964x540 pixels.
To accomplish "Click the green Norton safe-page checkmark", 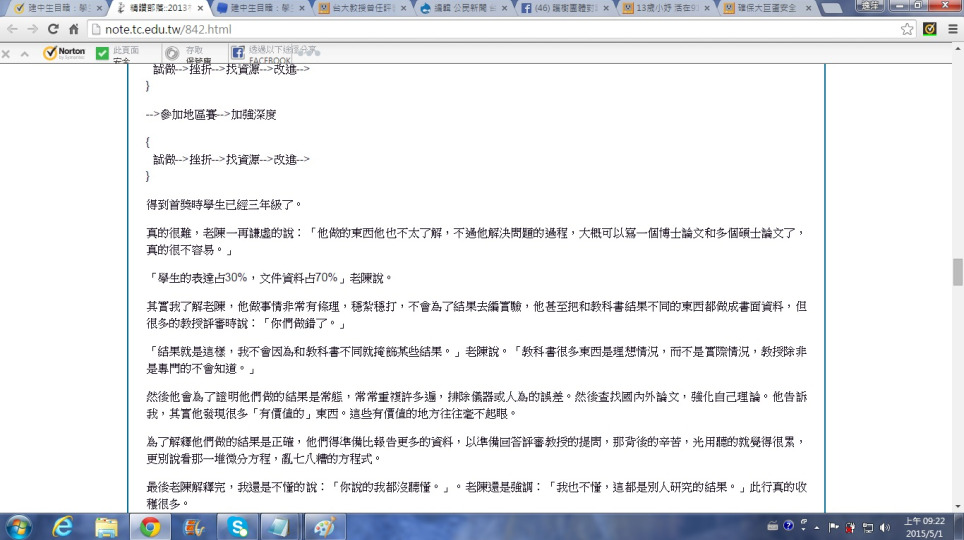I will tap(102, 53).
